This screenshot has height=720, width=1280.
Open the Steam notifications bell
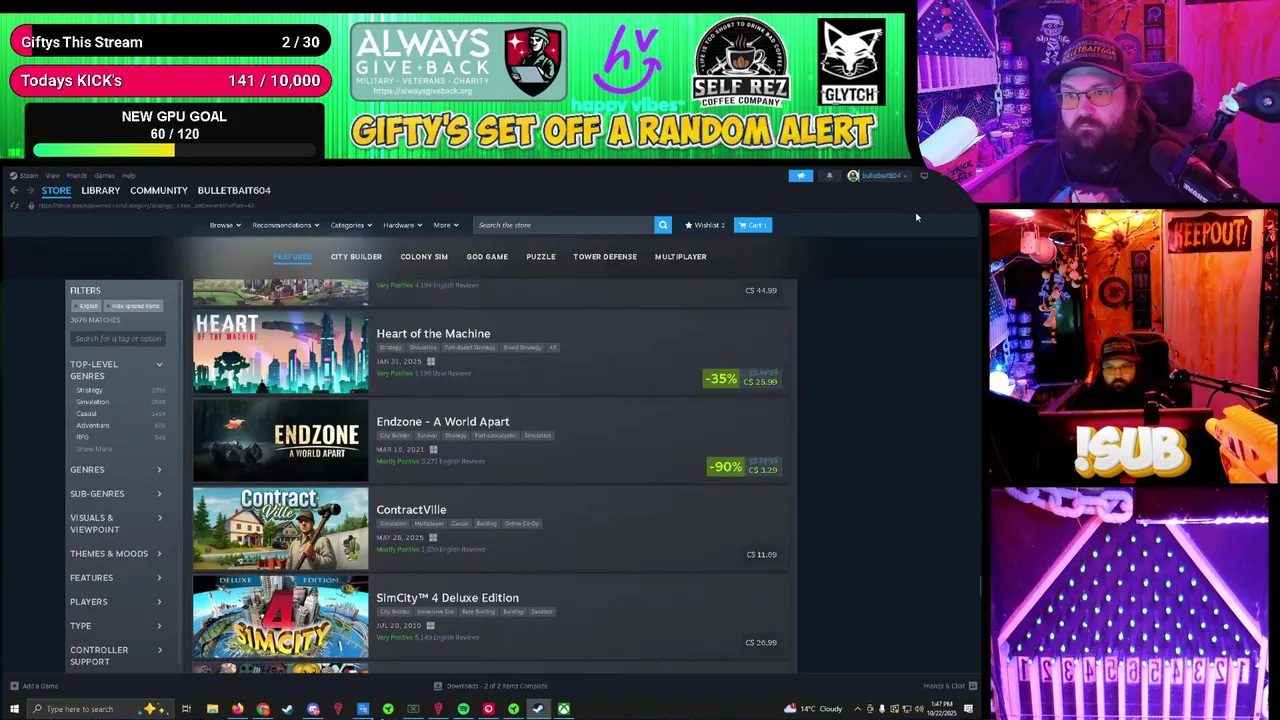coord(829,176)
